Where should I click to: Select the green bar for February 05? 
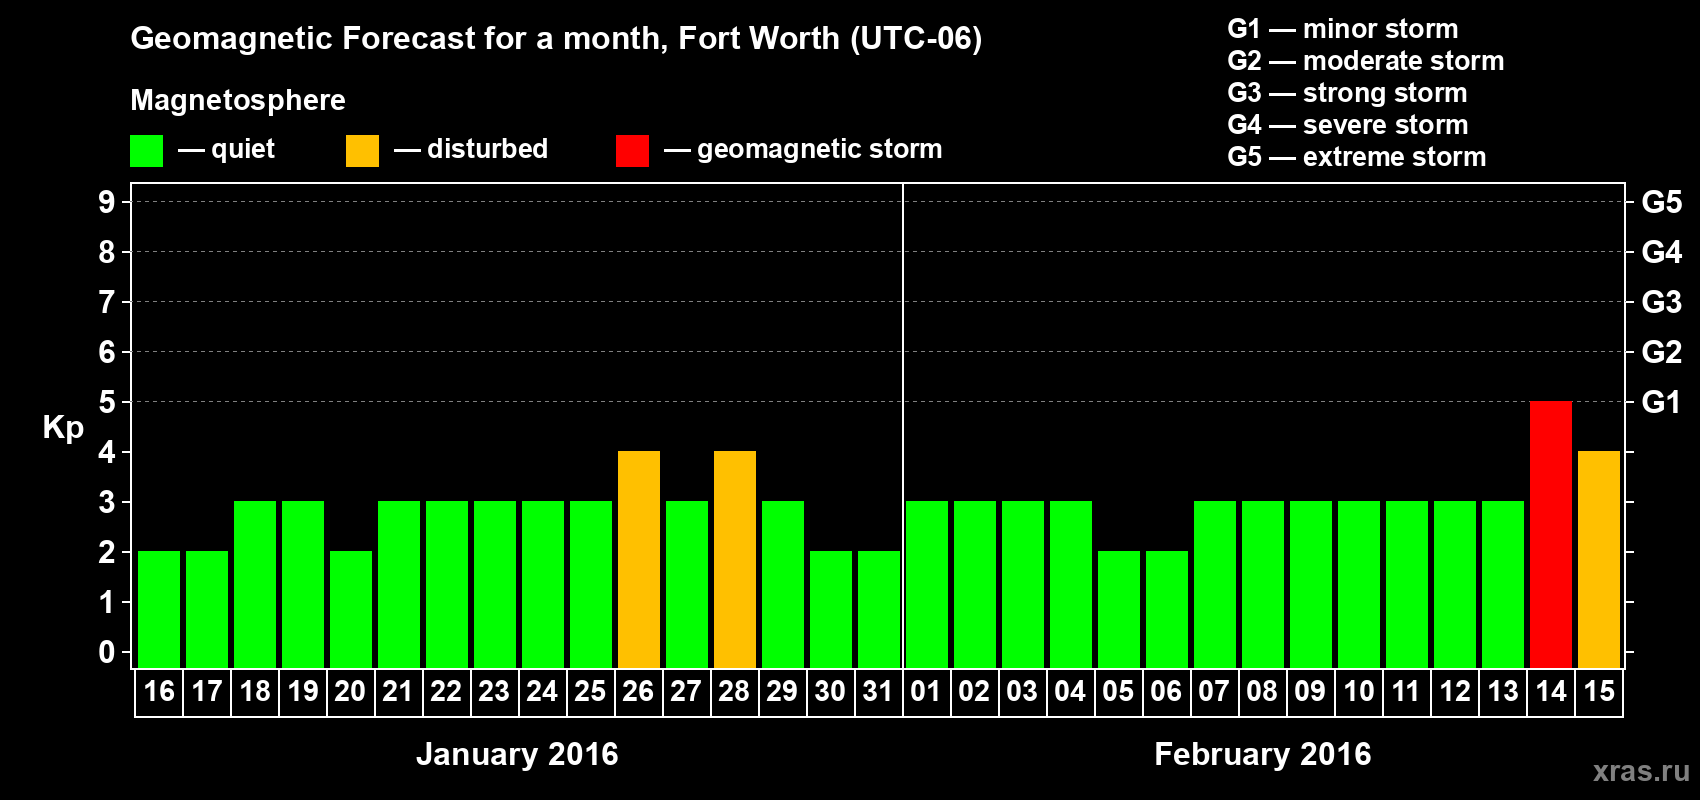tap(1119, 610)
